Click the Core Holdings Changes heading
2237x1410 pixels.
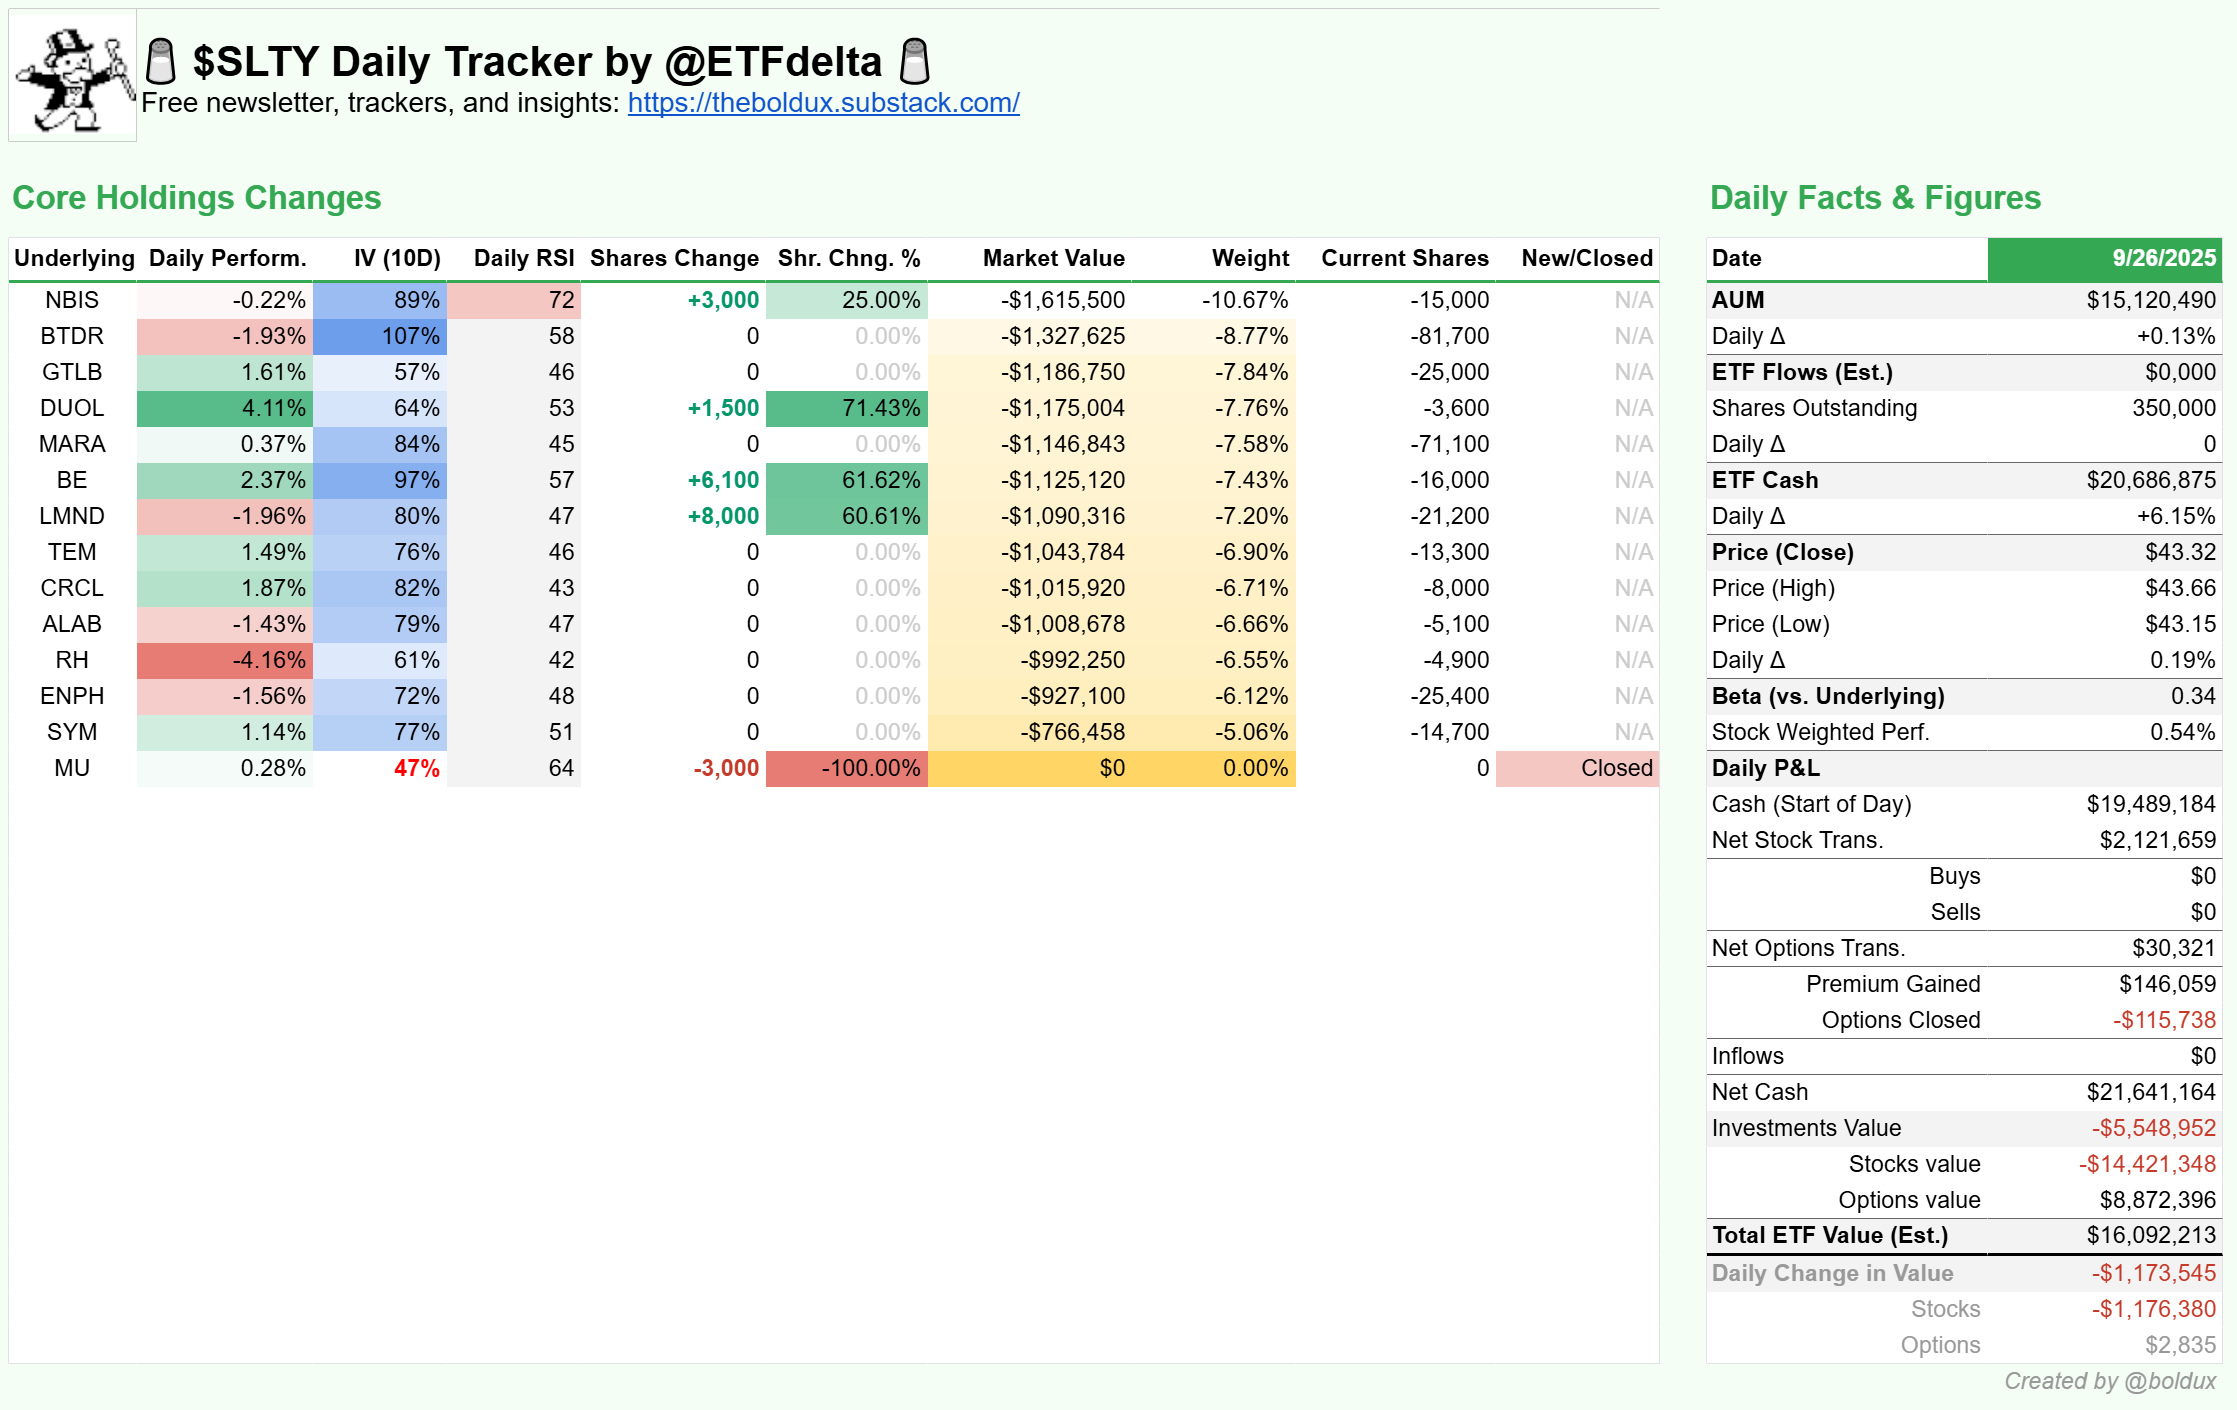pyautogui.click(x=196, y=198)
